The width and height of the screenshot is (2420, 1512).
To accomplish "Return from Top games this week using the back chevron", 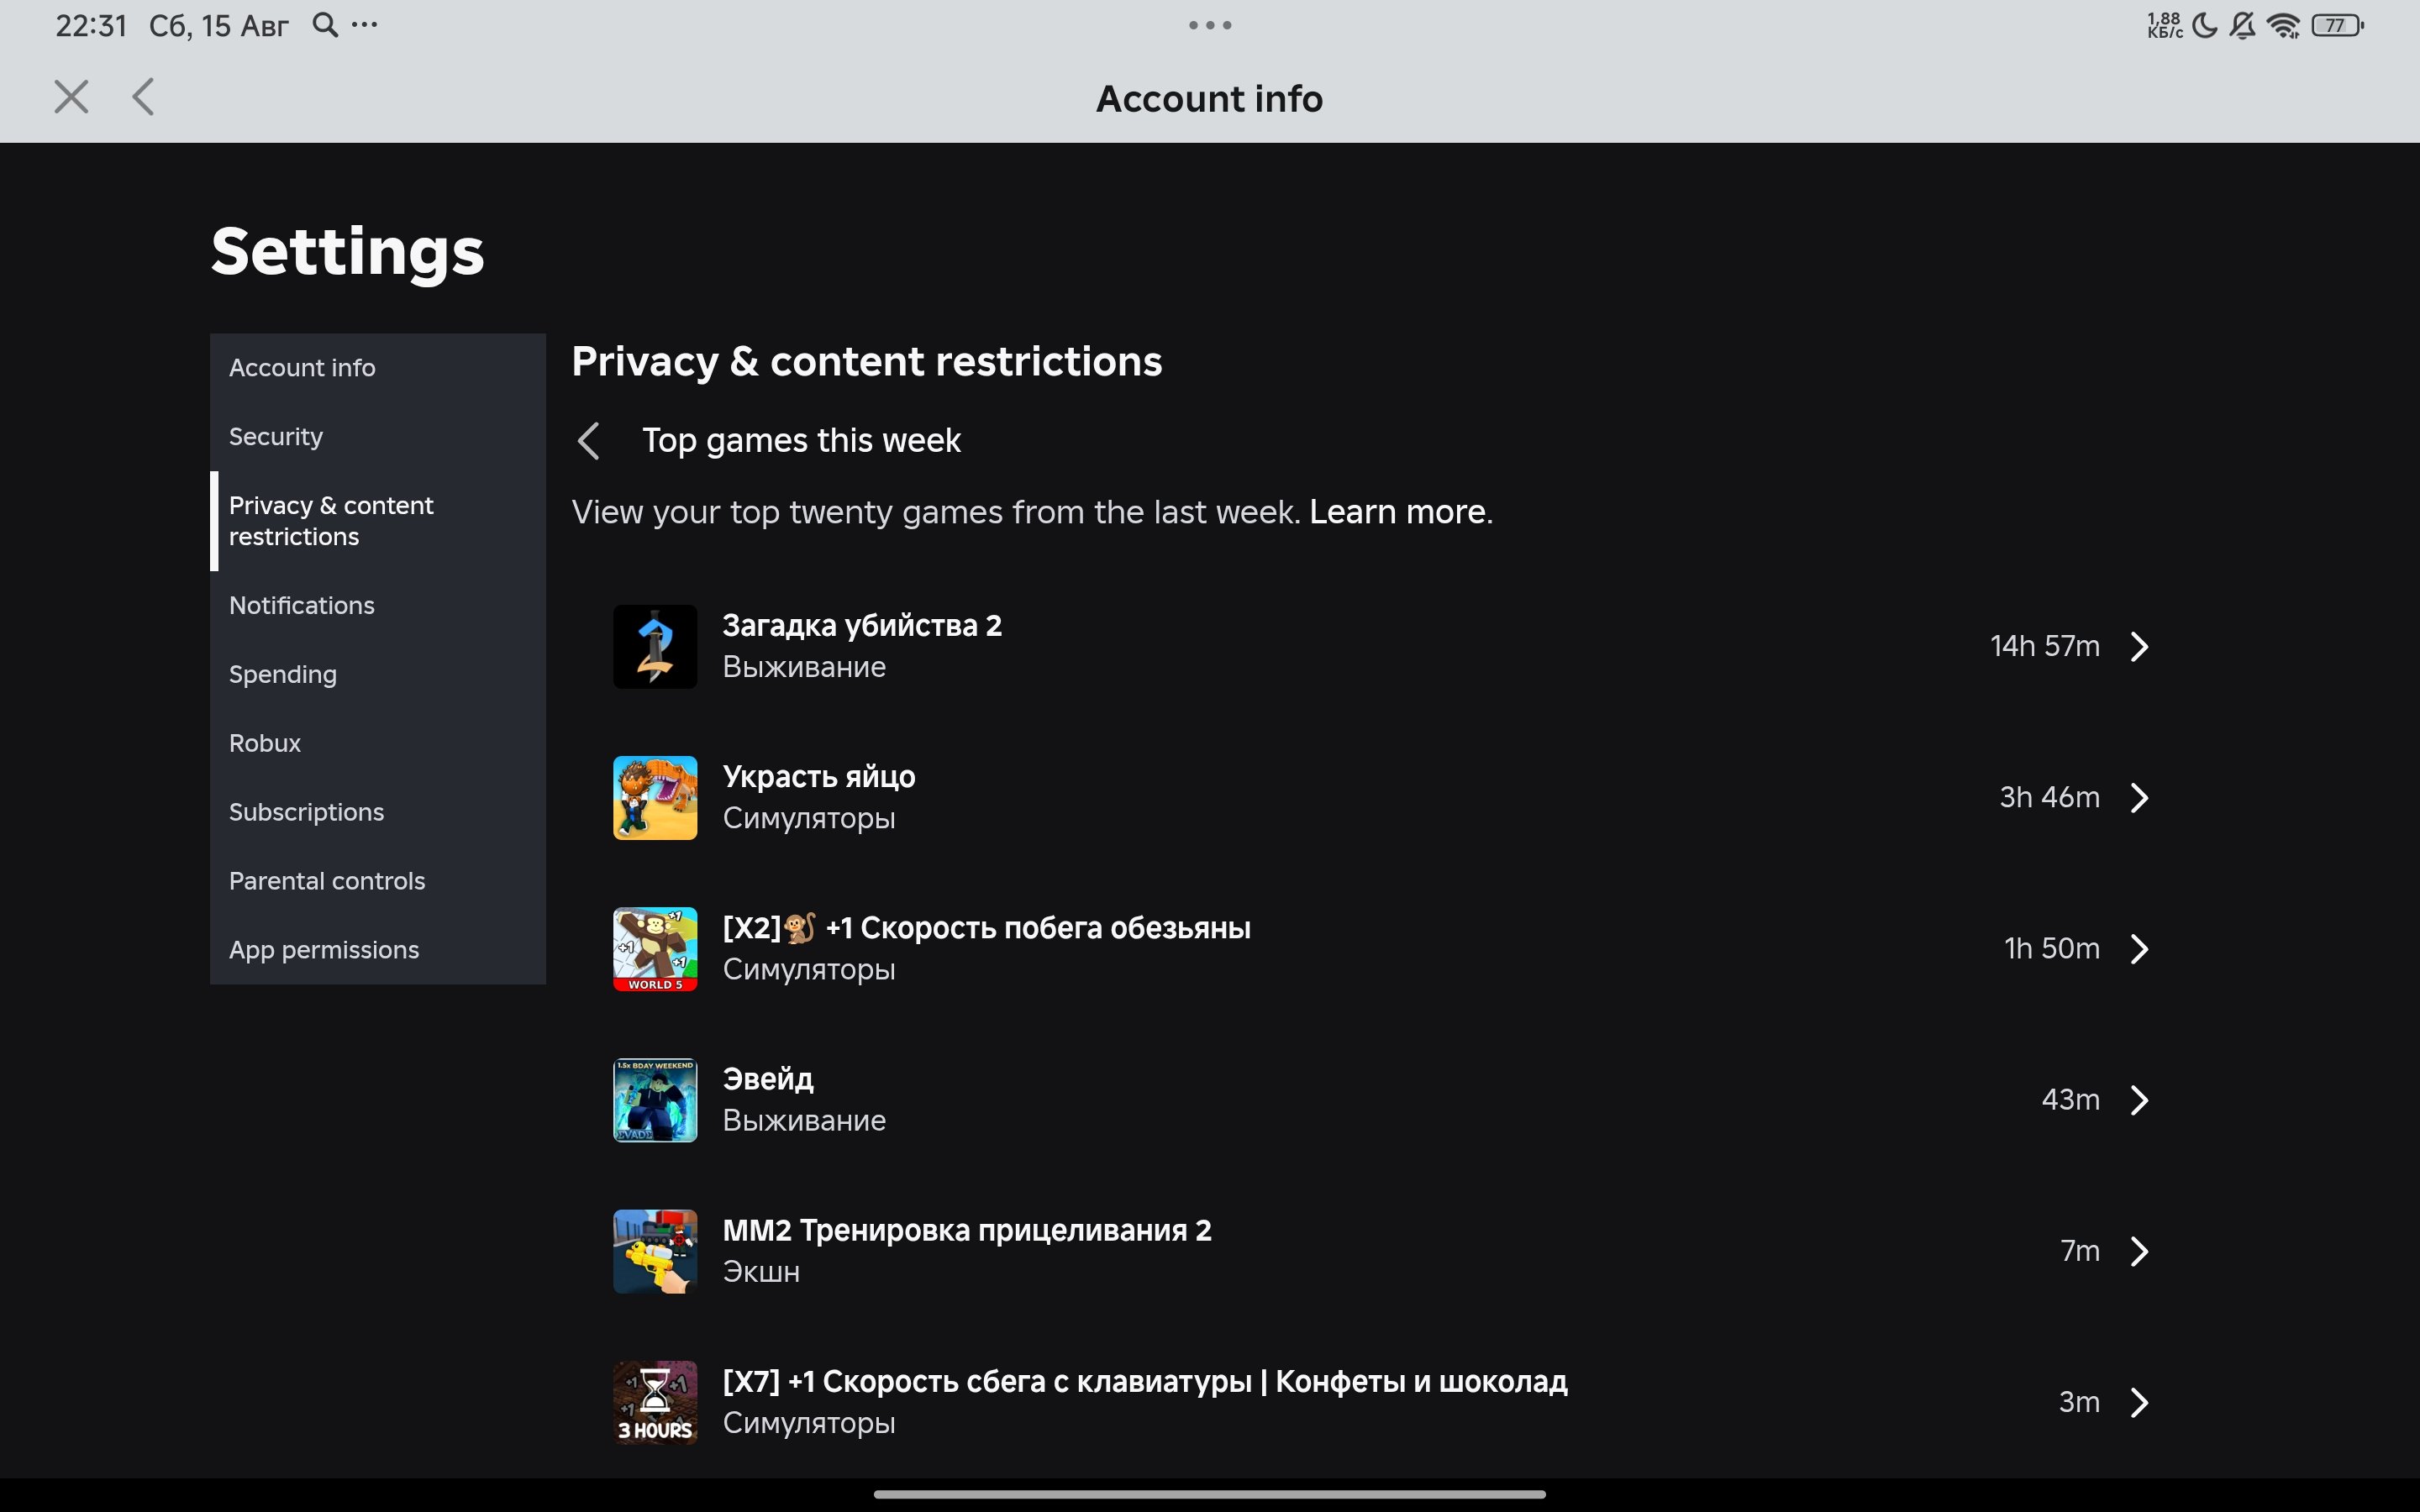I will (589, 441).
